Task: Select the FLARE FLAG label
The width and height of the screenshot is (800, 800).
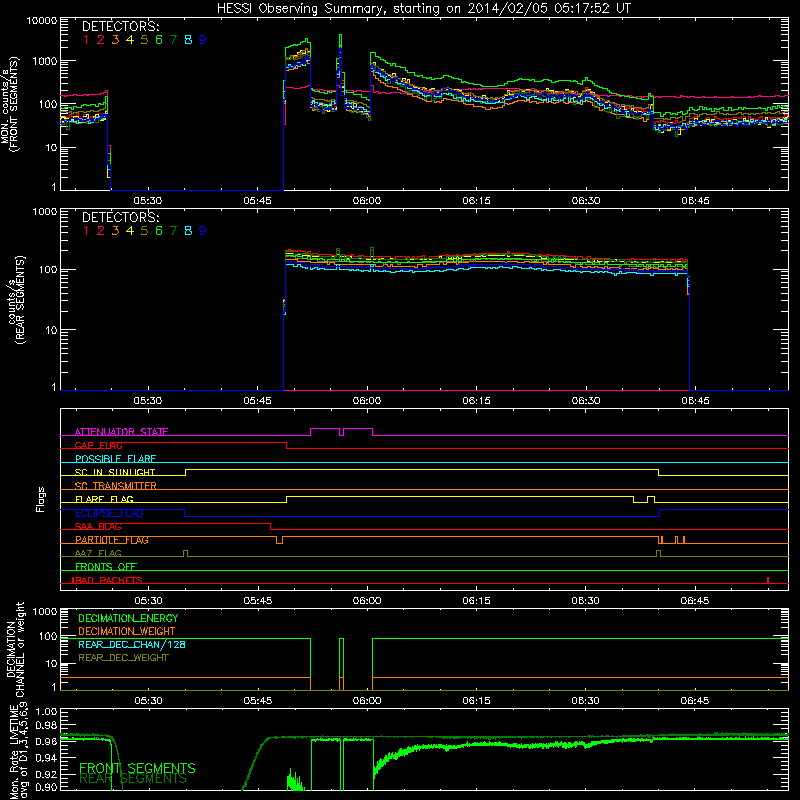Action: tap(104, 499)
